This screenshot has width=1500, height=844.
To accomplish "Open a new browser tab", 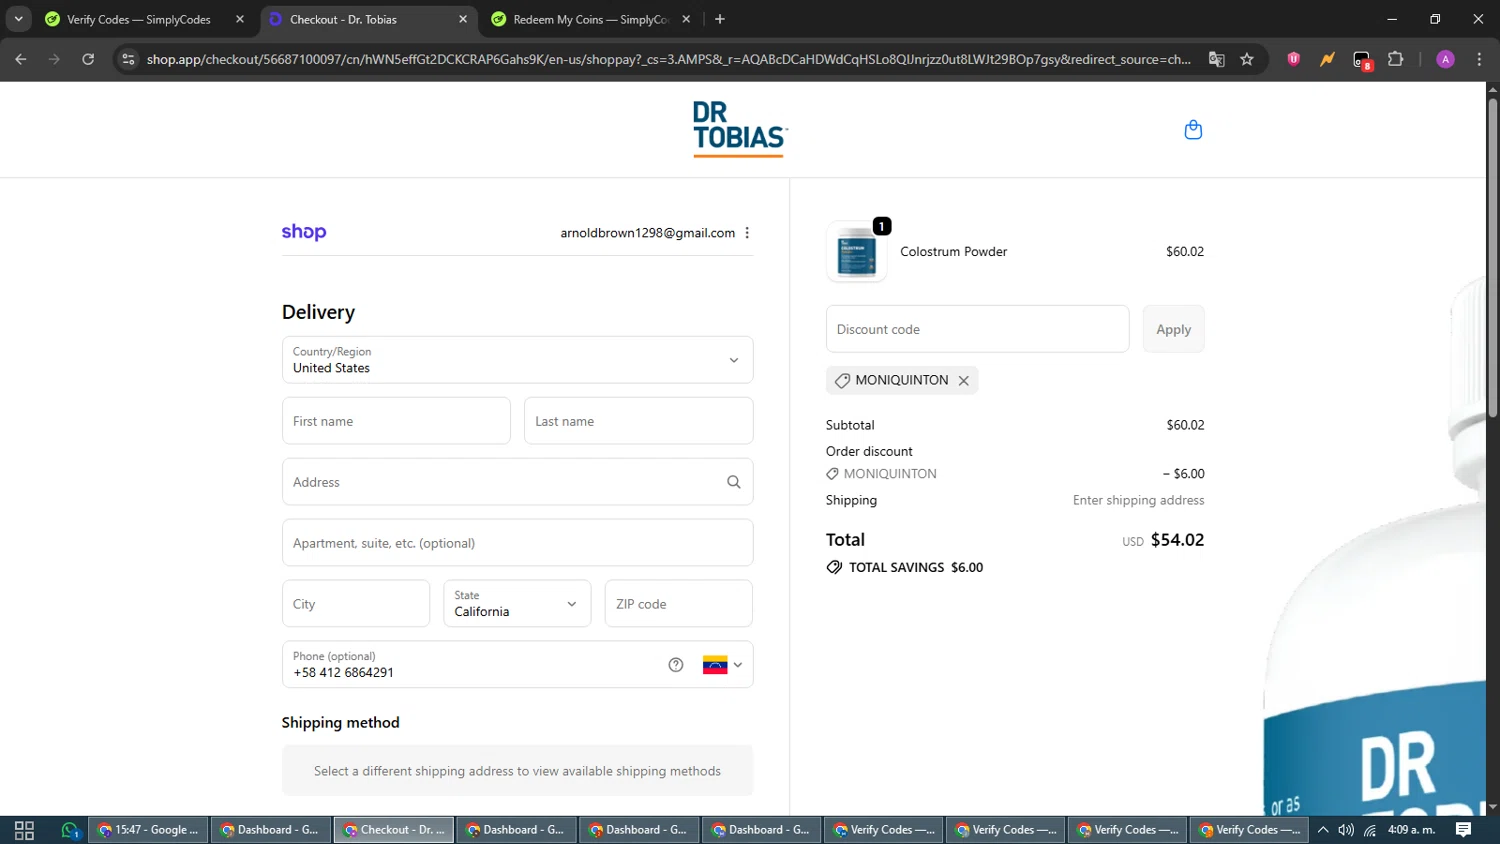I will click(x=720, y=19).
